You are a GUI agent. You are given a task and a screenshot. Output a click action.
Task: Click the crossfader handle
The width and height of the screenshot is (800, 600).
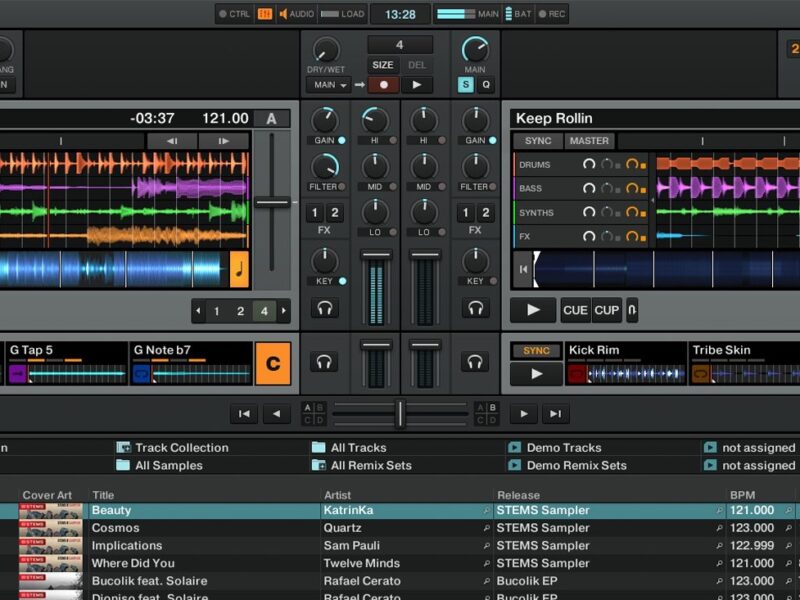[400, 413]
